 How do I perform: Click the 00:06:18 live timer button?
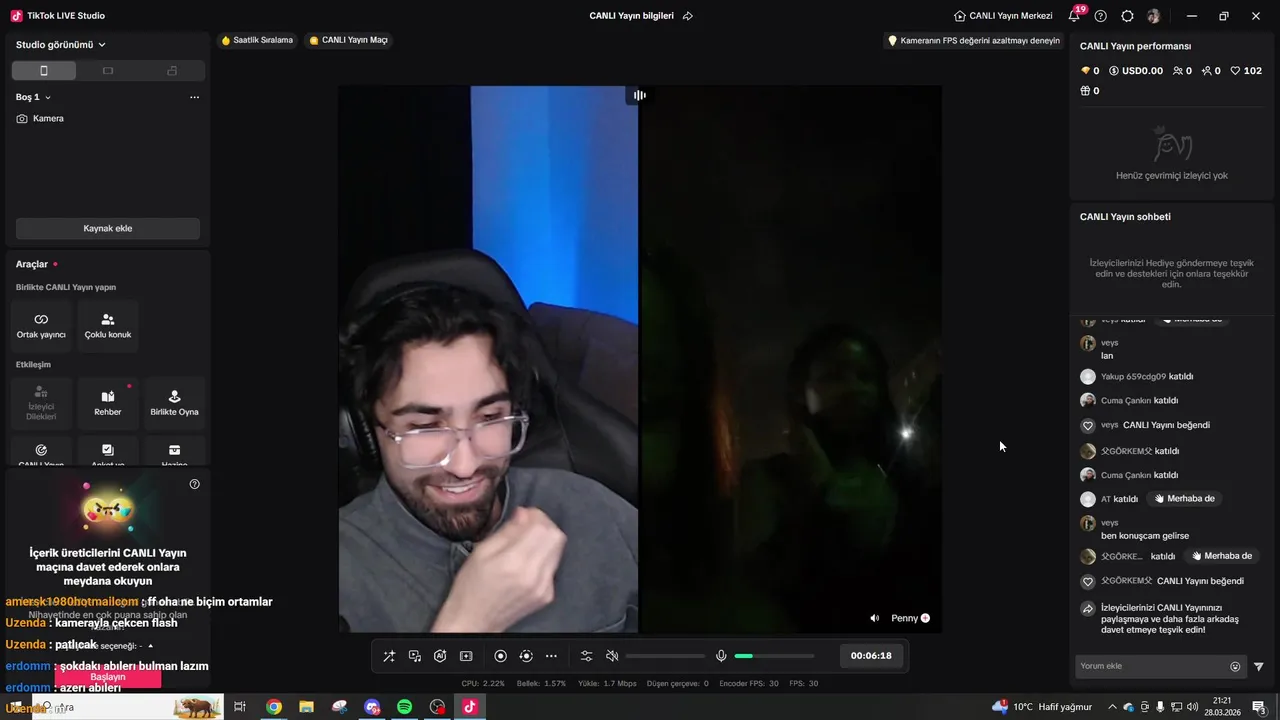coord(871,656)
